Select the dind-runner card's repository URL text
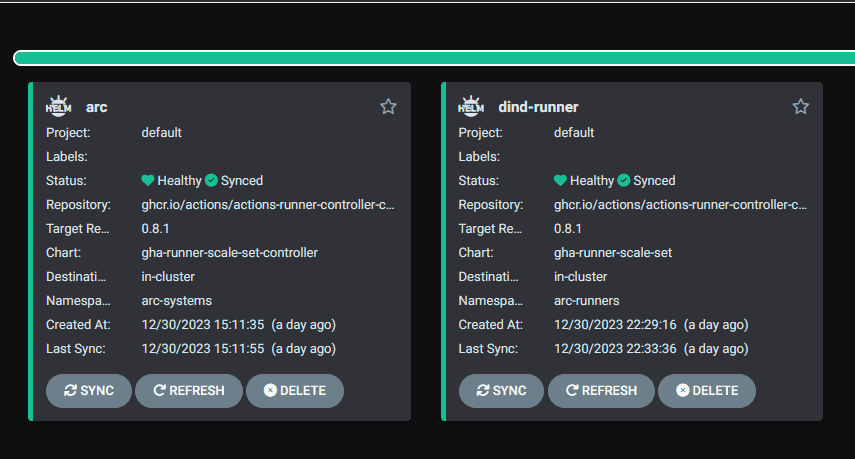Image resolution: width=855 pixels, height=459 pixels. pos(680,205)
